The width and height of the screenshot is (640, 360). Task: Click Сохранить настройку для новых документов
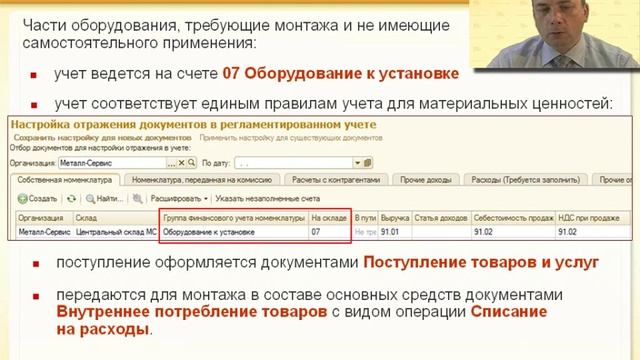click(x=102, y=138)
